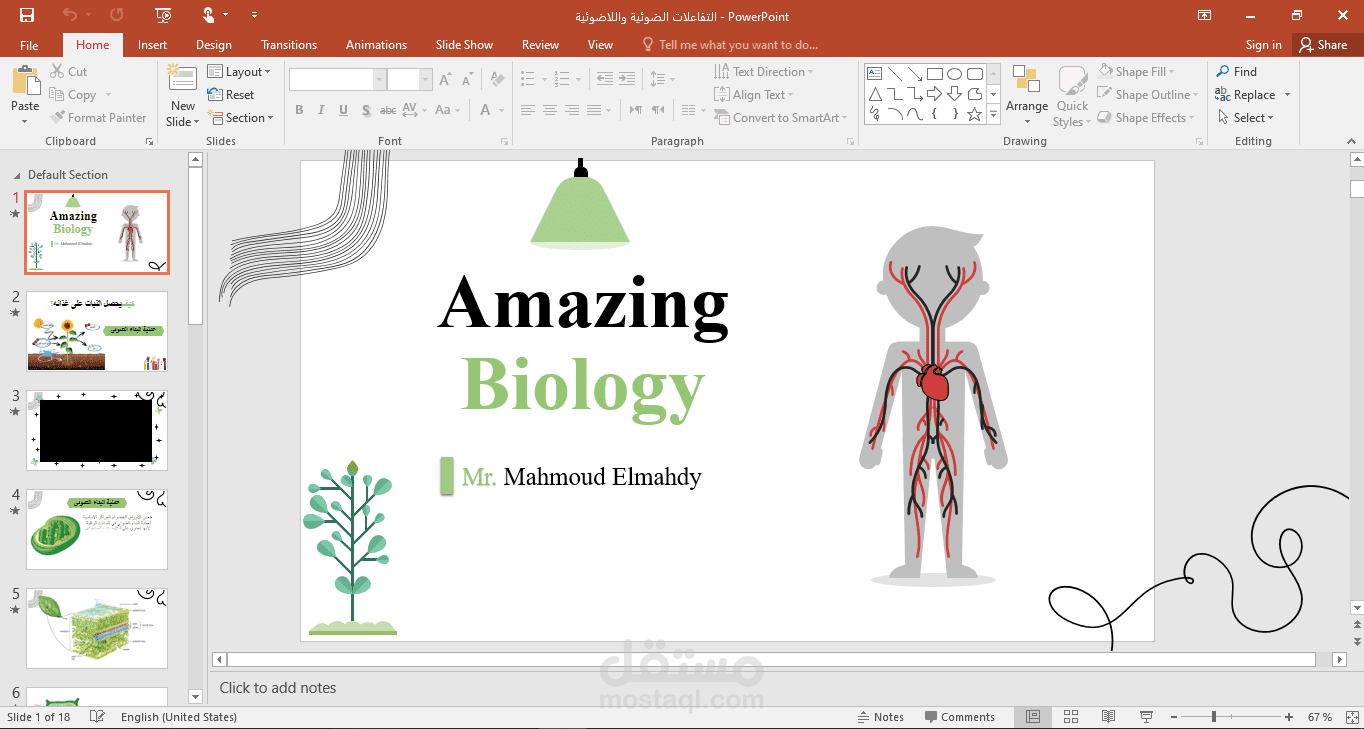Center text alignment icon

click(550, 110)
